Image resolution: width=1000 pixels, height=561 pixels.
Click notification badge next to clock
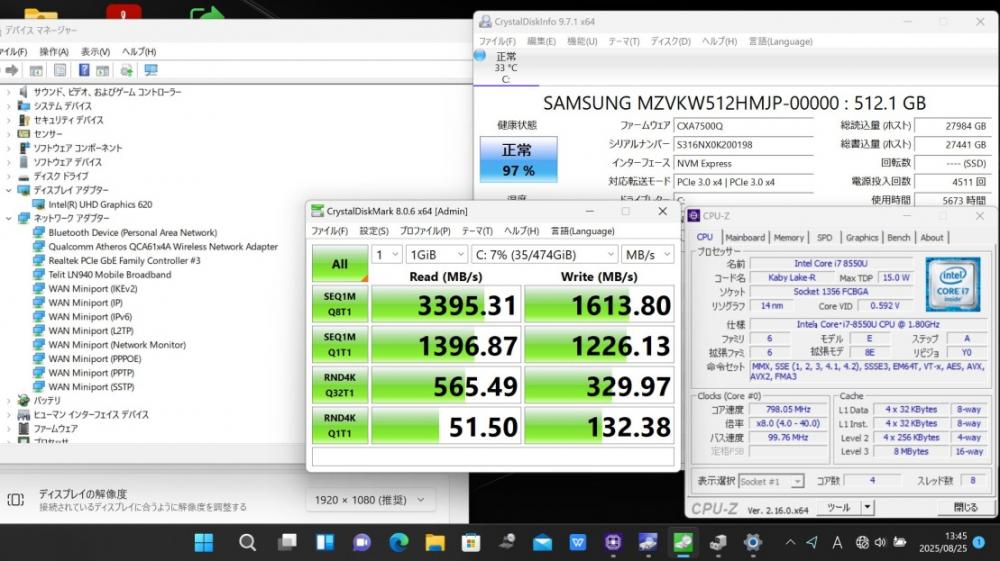pyautogui.click(x=978, y=543)
